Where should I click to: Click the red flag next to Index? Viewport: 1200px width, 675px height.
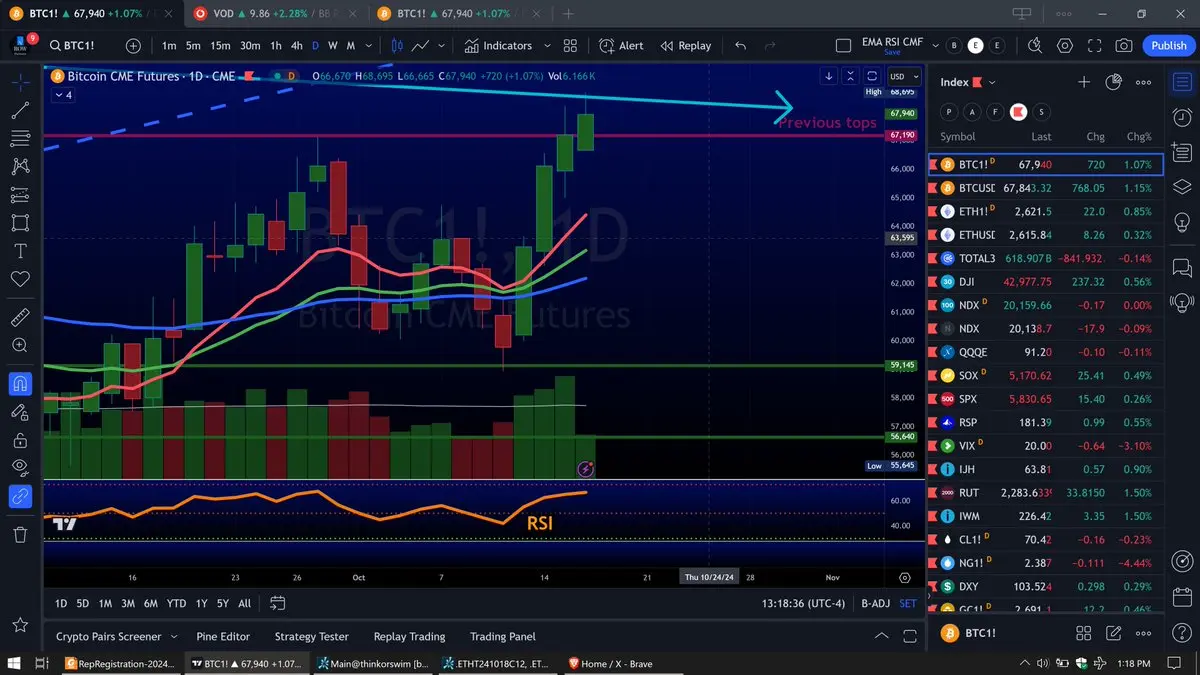(977, 82)
